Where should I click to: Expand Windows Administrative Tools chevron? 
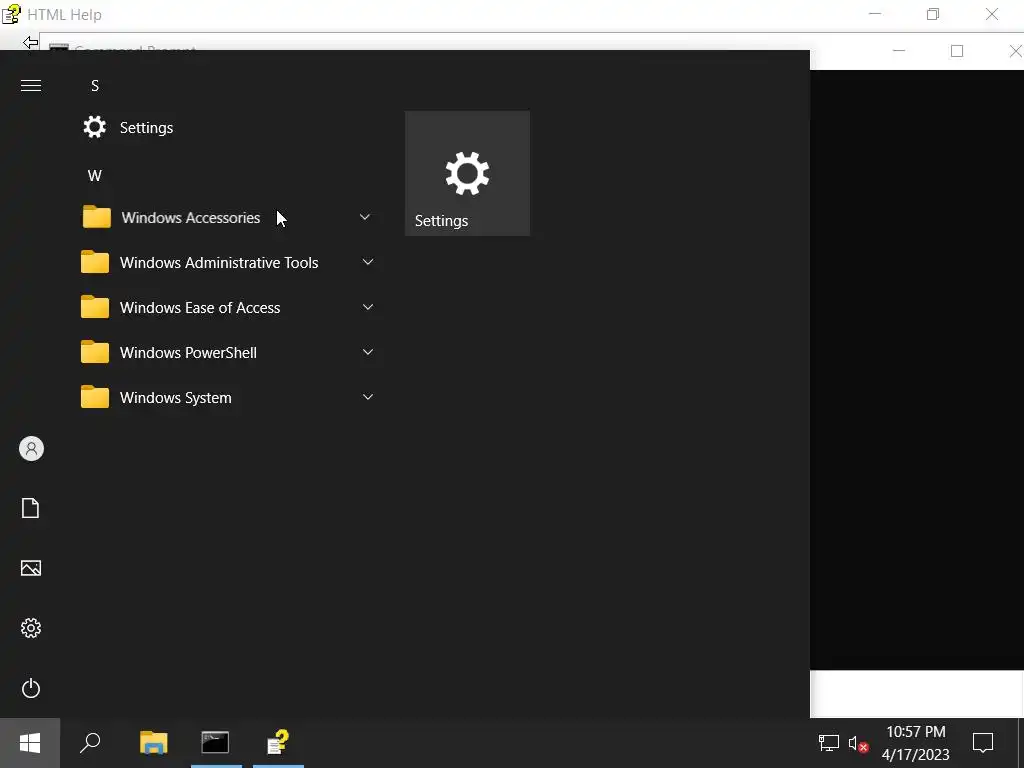(x=368, y=262)
